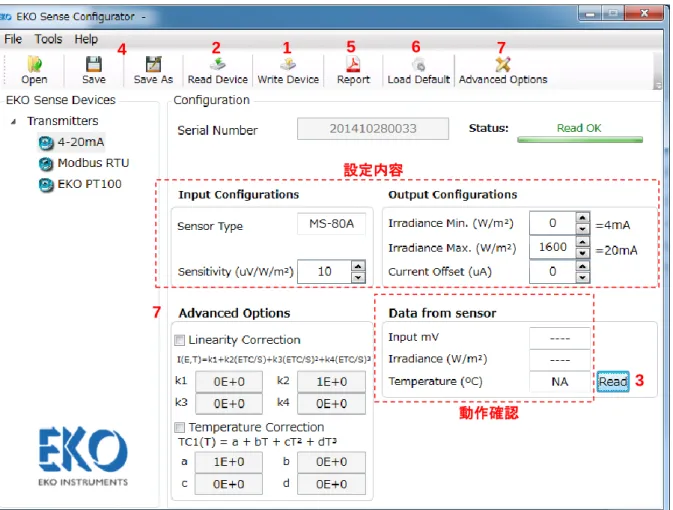673x510 pixels.
Task: Click the EKO app icon in title bar
Action: (x=5, y=17)
